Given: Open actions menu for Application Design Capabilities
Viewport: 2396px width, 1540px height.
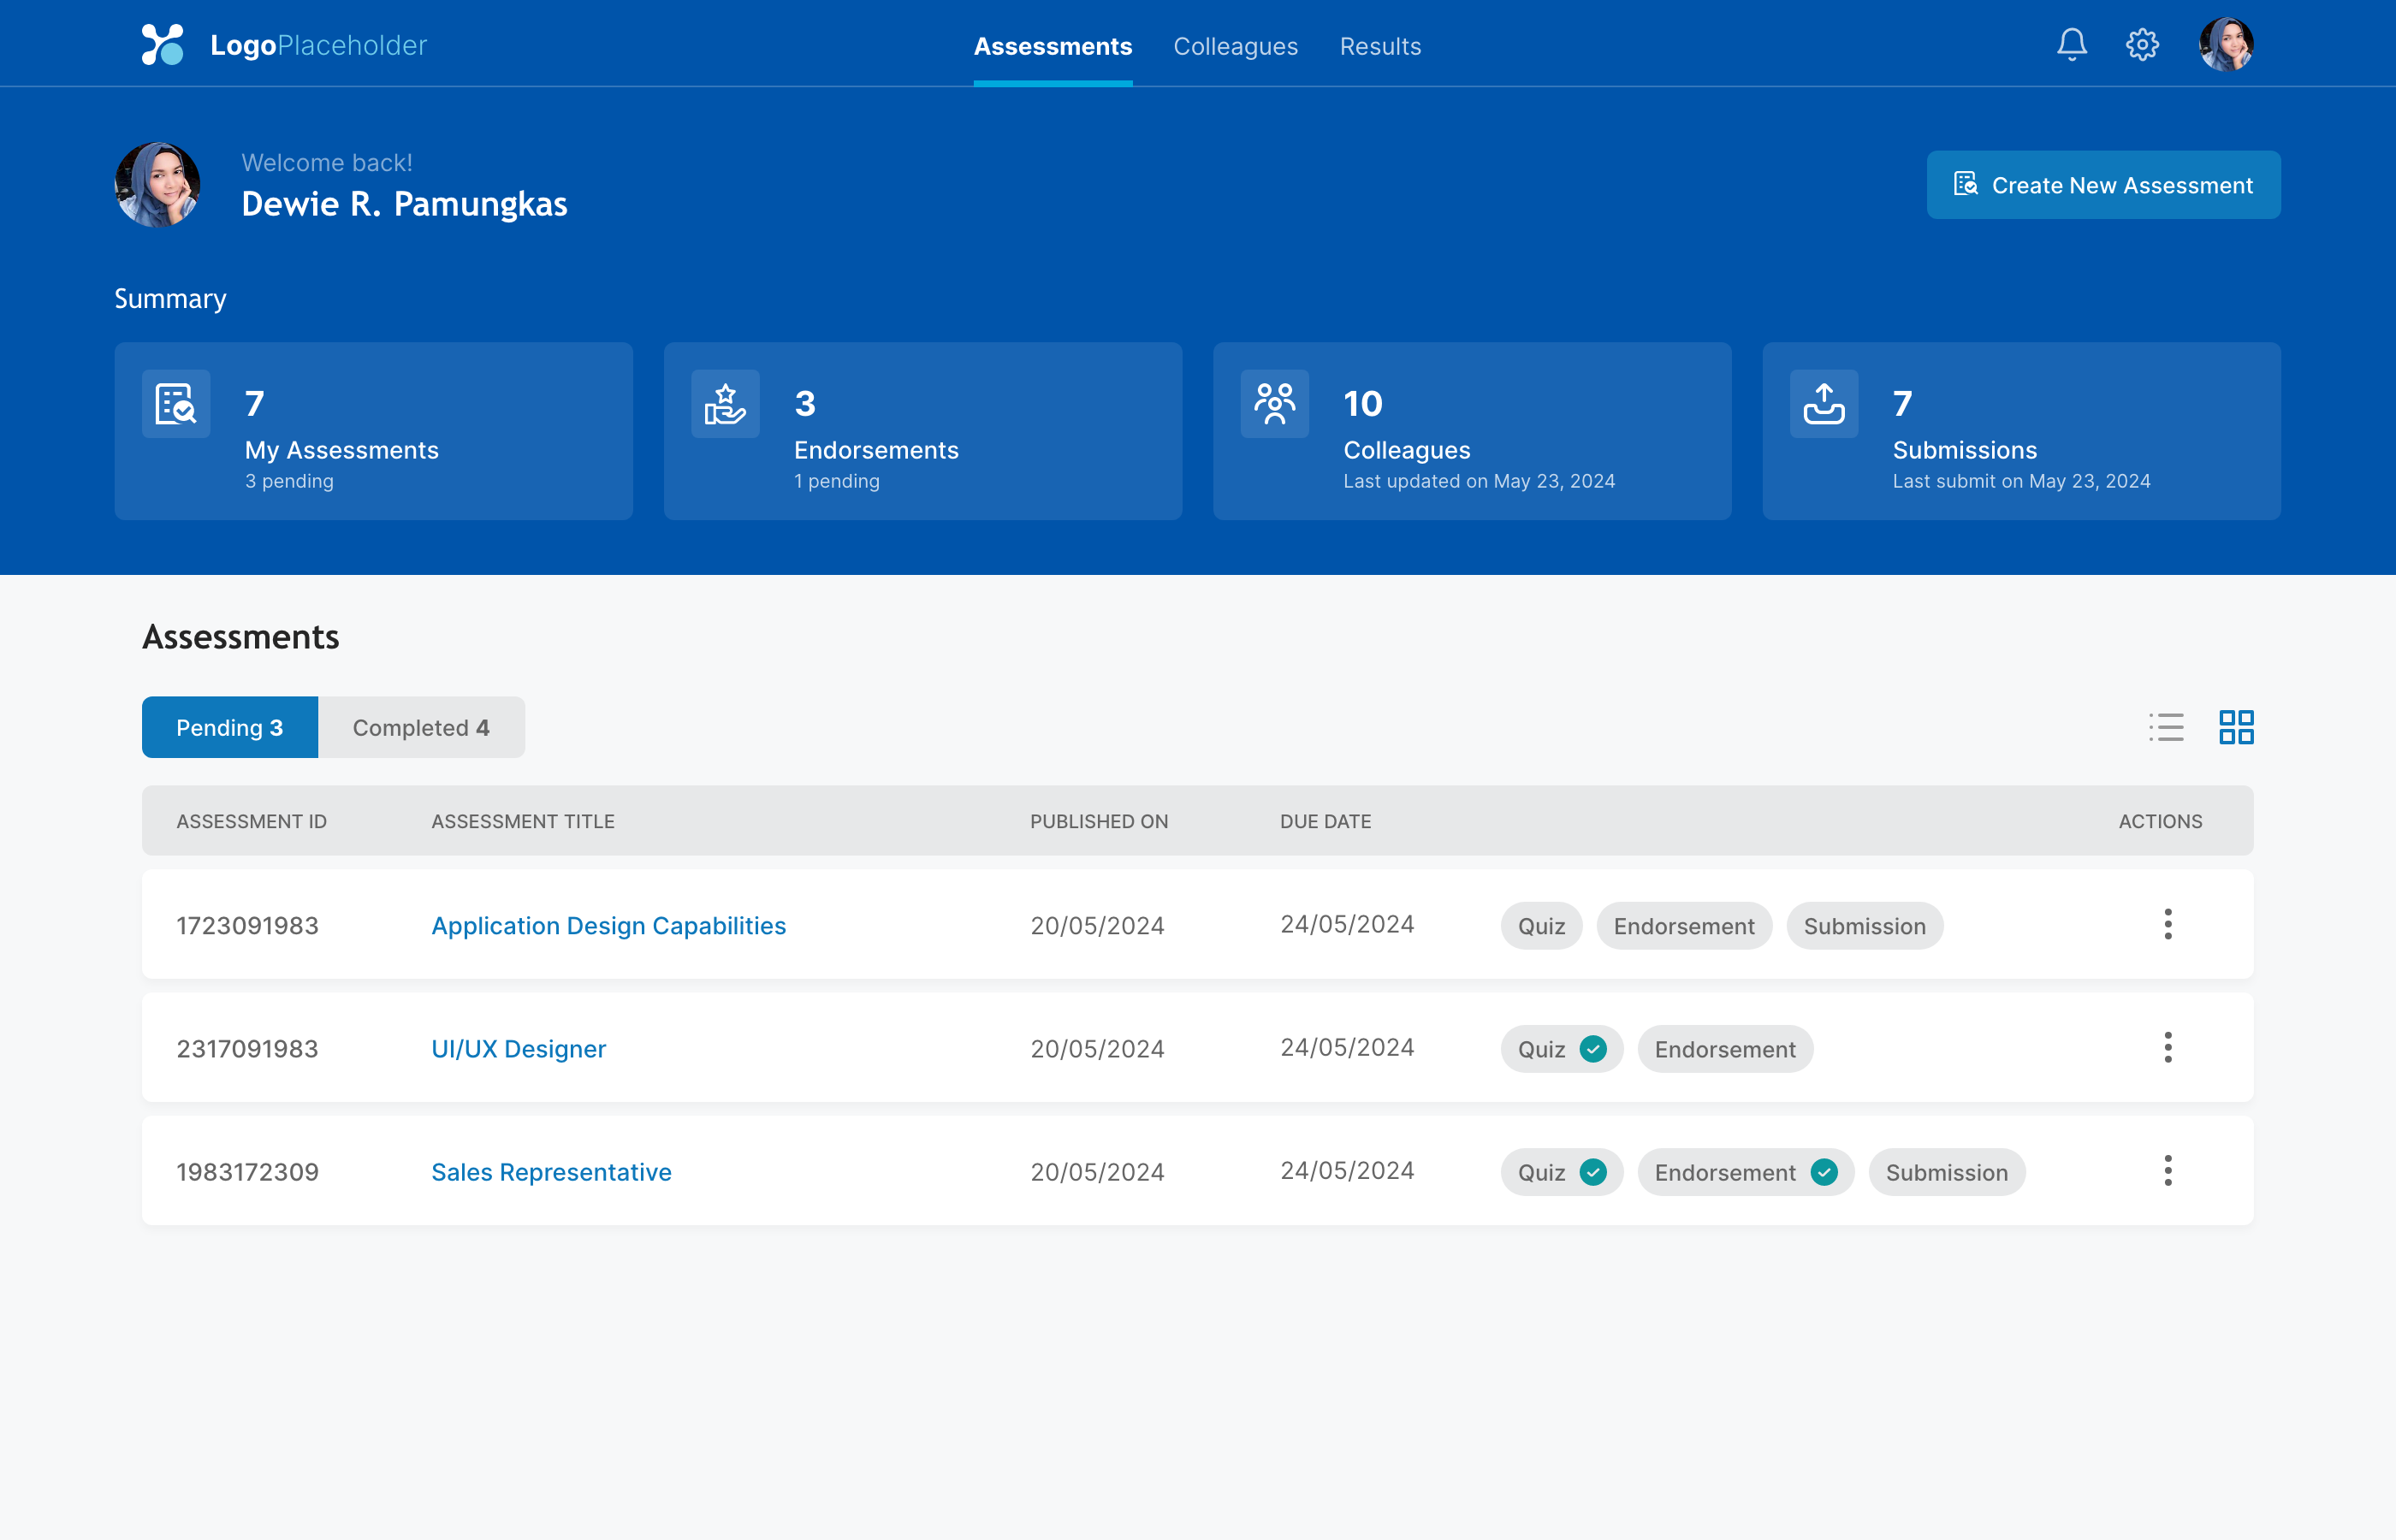Looking at the screenshot, I should (x=2167, y=924).
